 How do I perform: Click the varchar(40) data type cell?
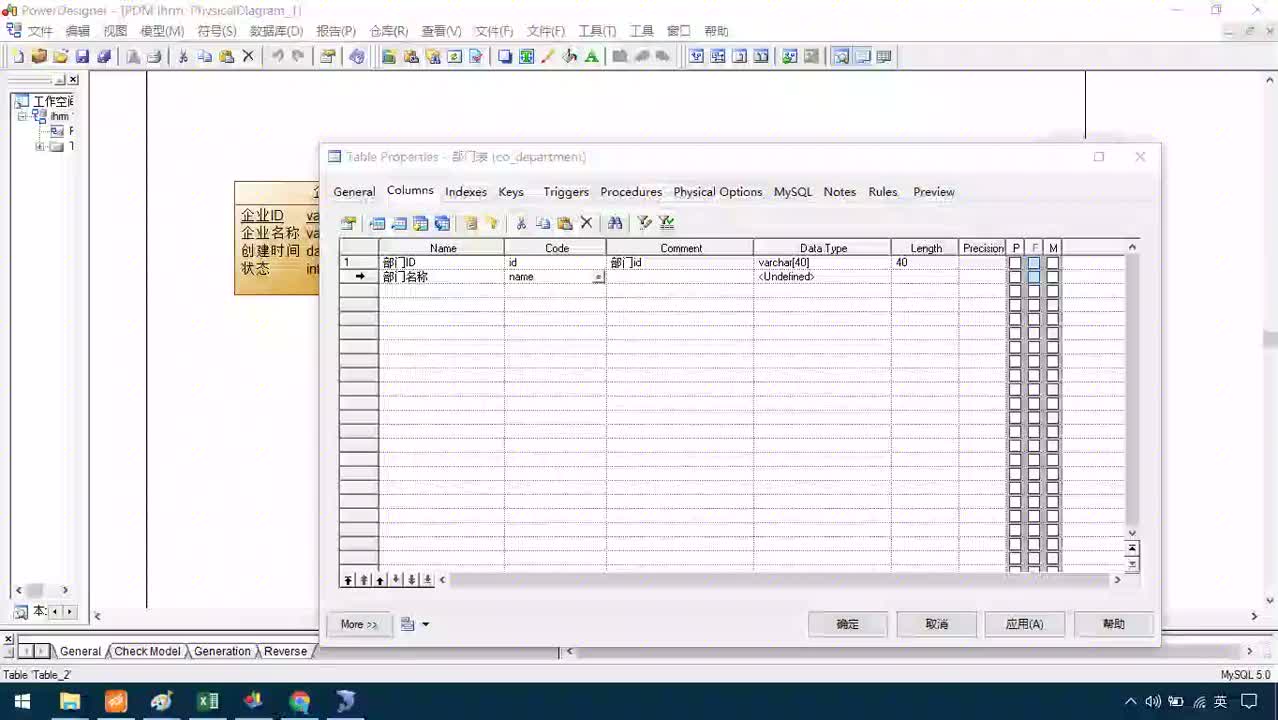tap(822, 263)
